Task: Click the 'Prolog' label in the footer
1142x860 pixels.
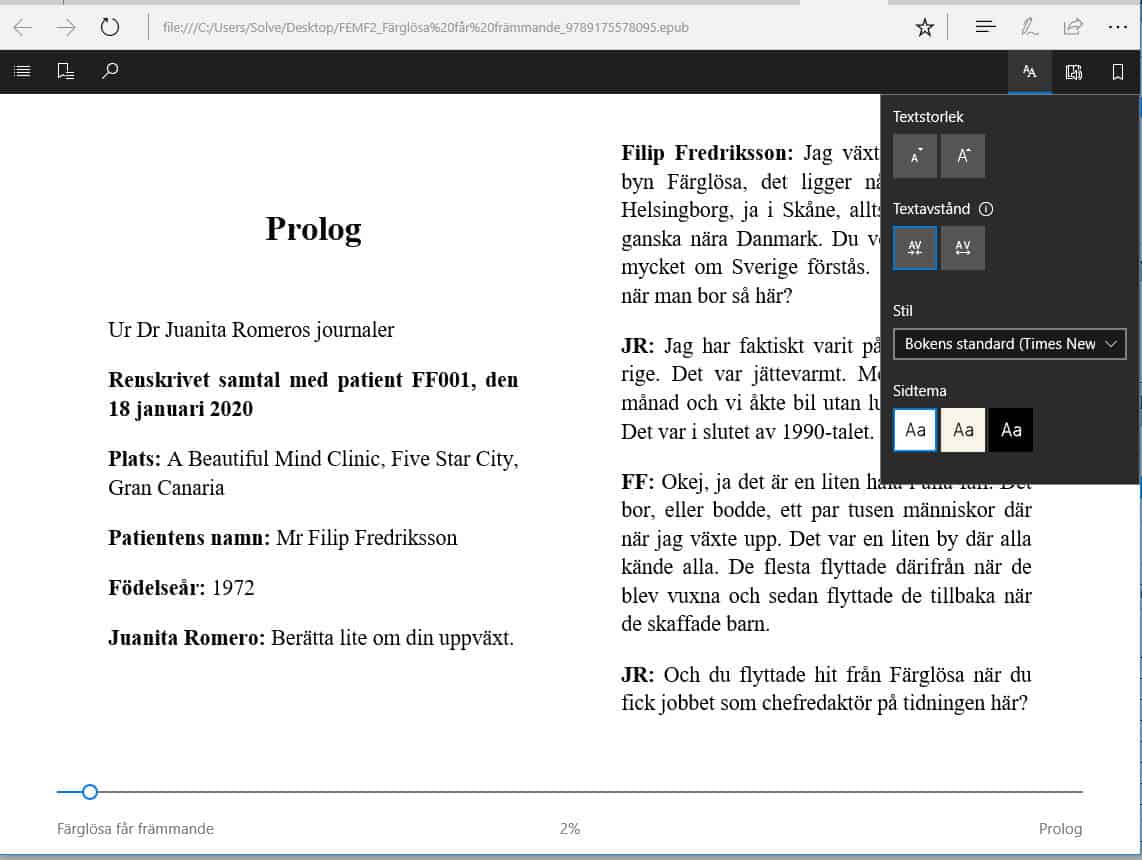Action: click(1060, 829)
